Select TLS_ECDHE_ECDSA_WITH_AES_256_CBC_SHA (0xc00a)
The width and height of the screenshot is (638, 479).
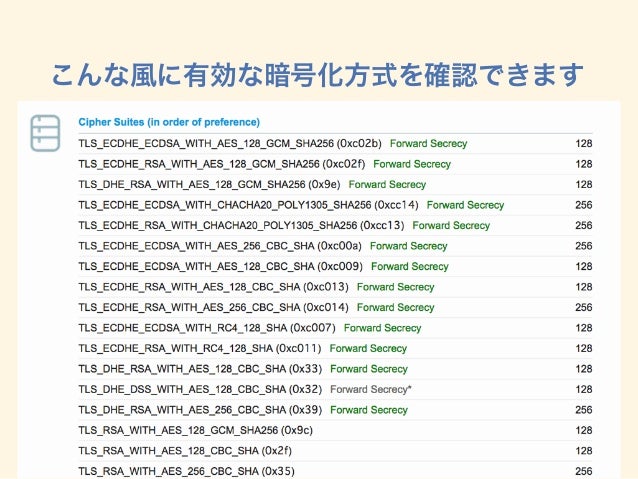click(220, 246)
